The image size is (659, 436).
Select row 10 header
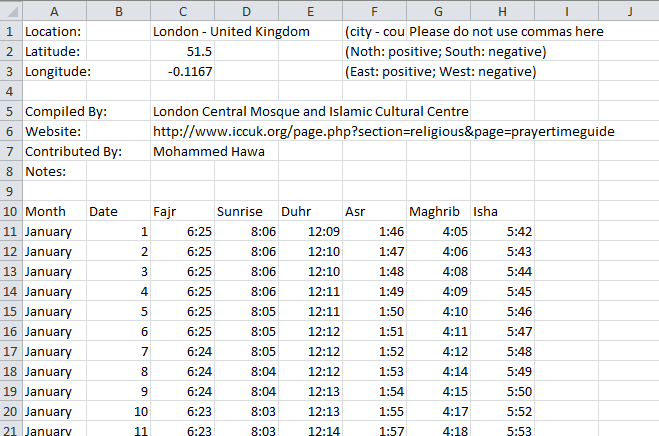click(11, 211)
